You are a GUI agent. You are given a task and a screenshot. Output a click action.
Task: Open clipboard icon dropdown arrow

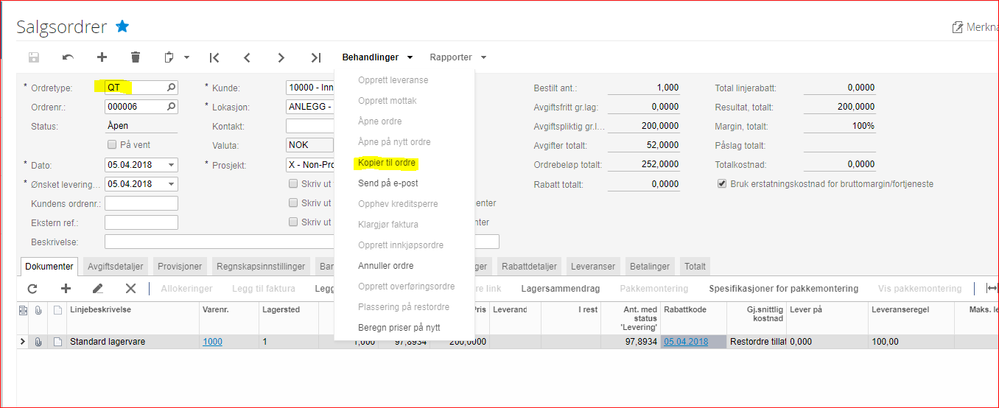click(187, 57)
